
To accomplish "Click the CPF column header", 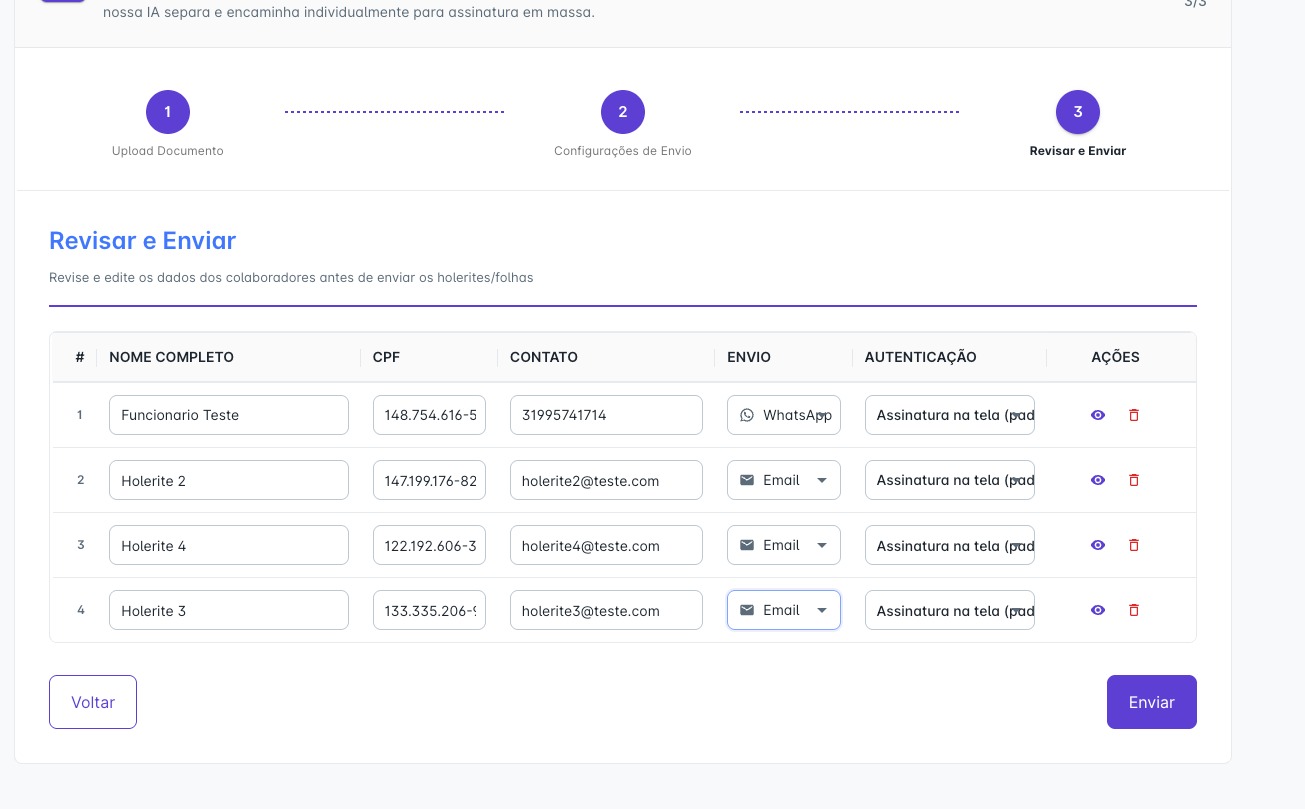I will 386,357.
